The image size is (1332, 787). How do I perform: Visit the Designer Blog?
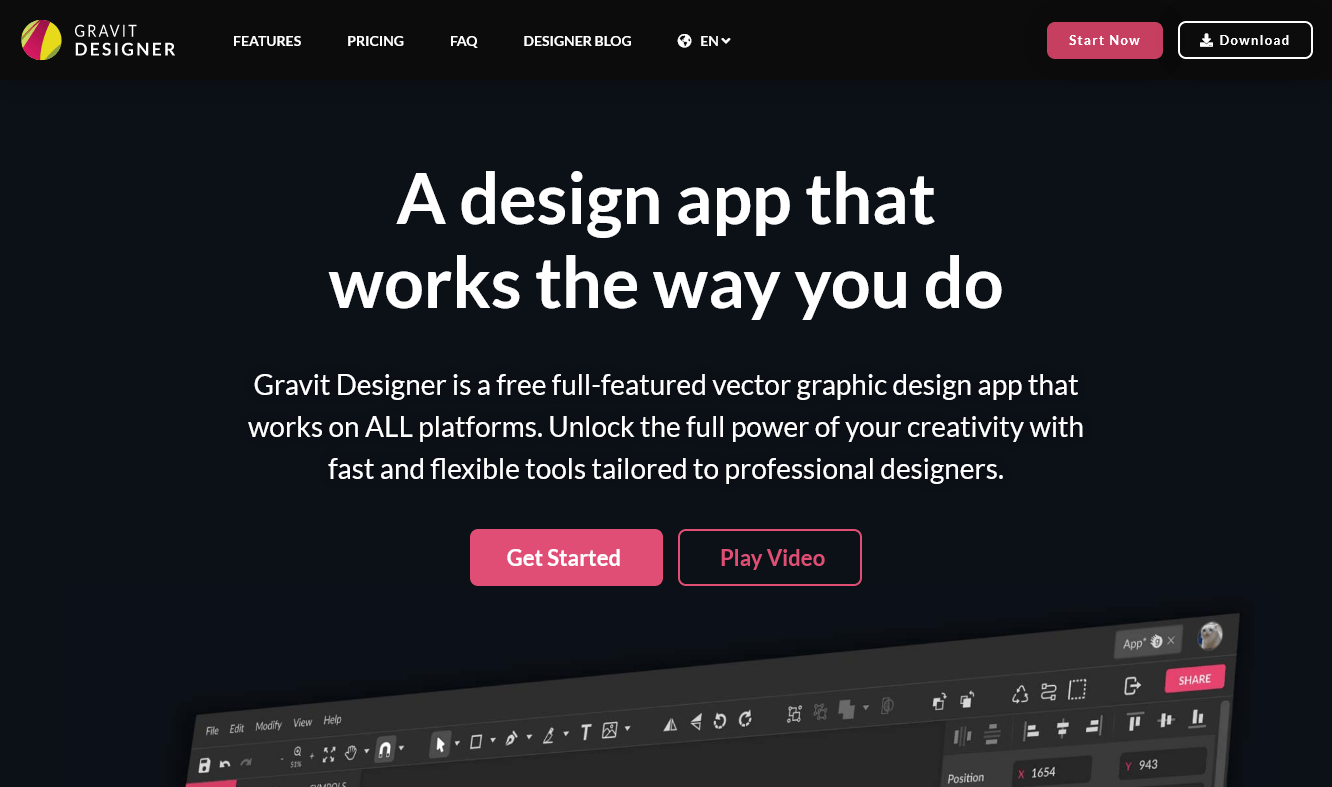click(x=577, y=41)
